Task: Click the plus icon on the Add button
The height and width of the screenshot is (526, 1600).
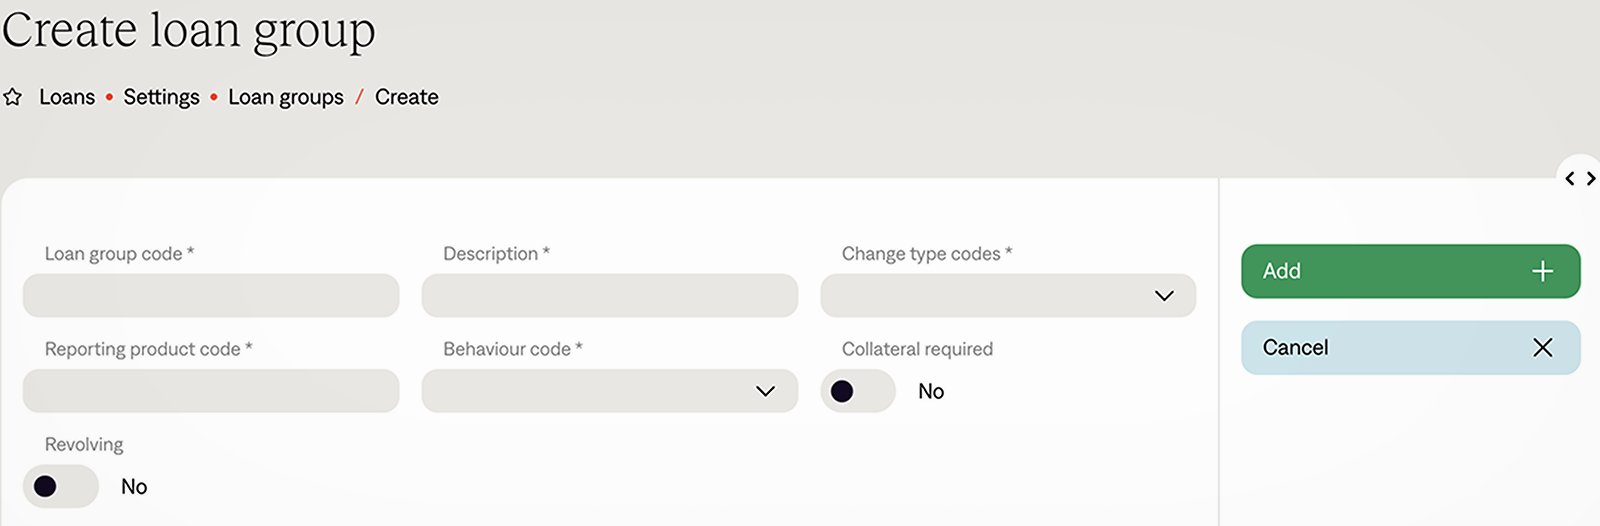Action: pos(1542,271)
